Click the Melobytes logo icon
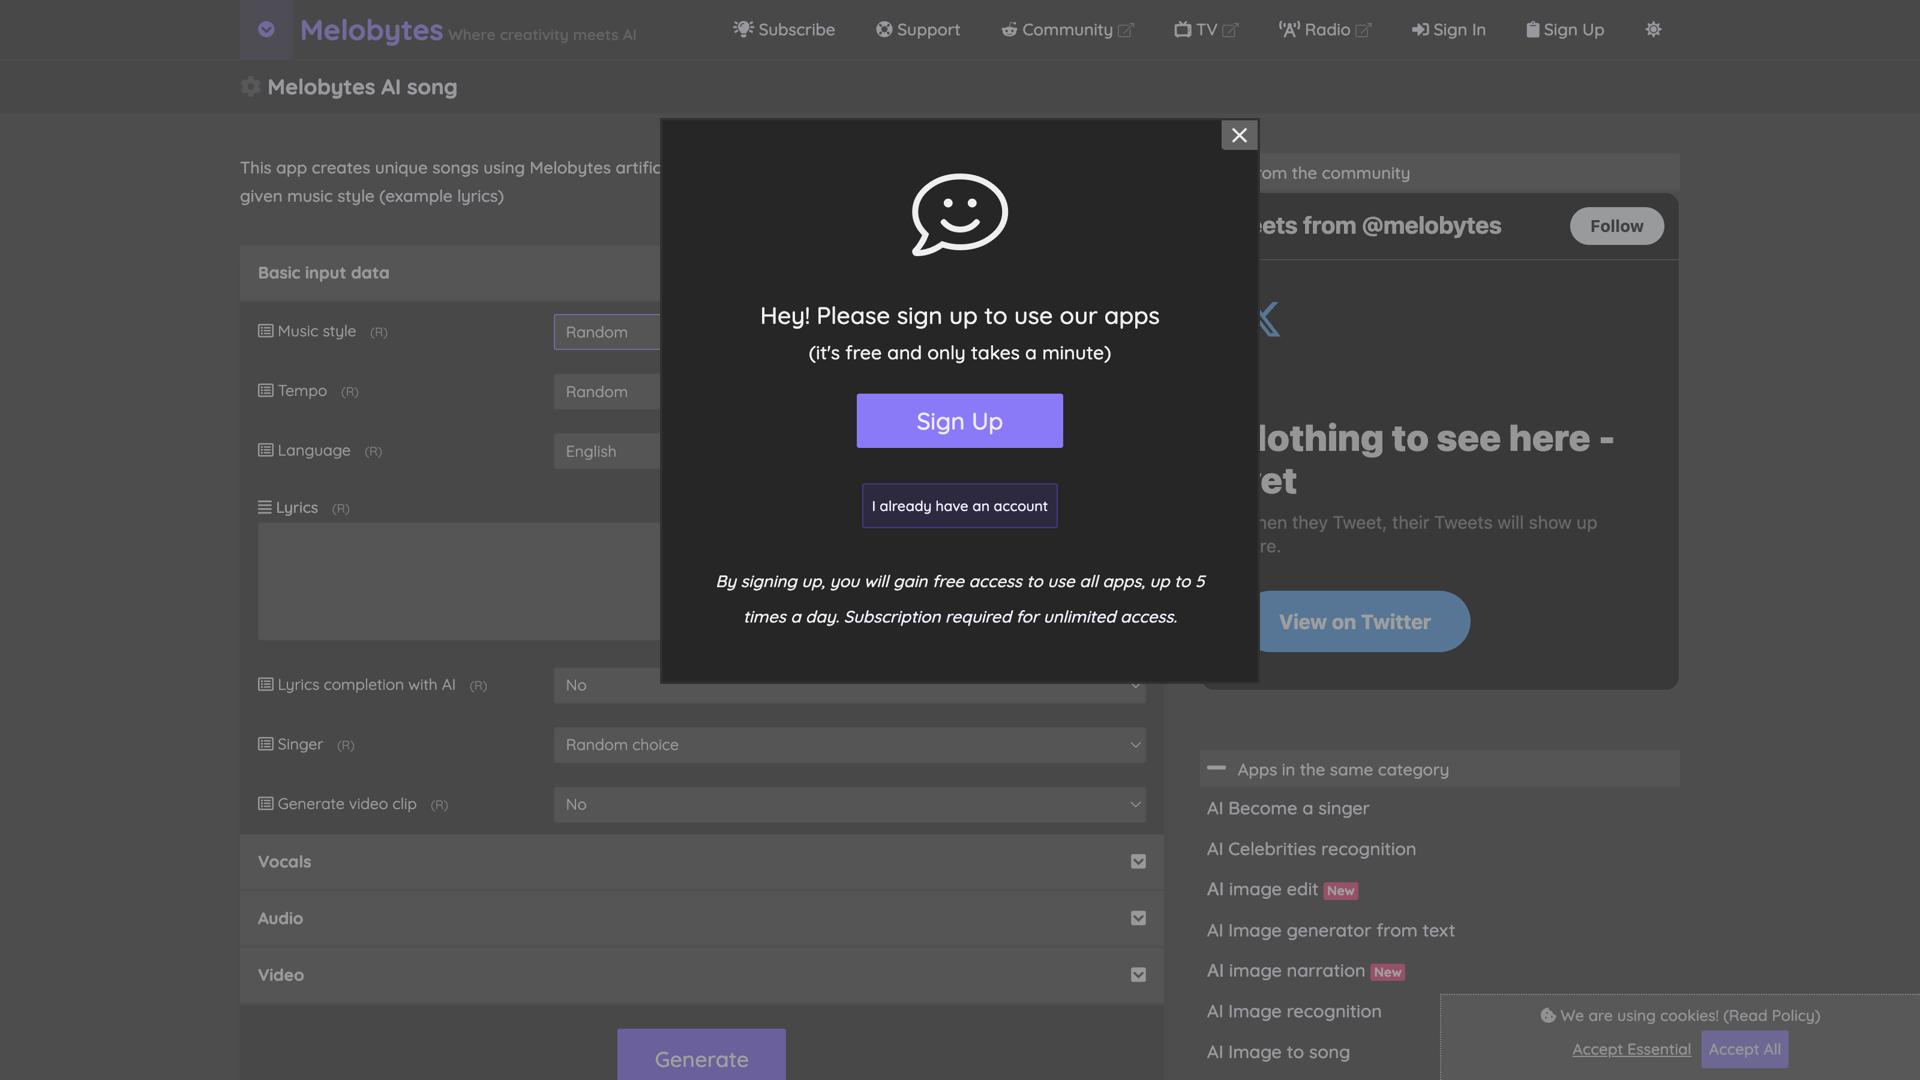The height and width of the screenshot is (1080, 1920). pyautogui.click(x=266, y=29)
